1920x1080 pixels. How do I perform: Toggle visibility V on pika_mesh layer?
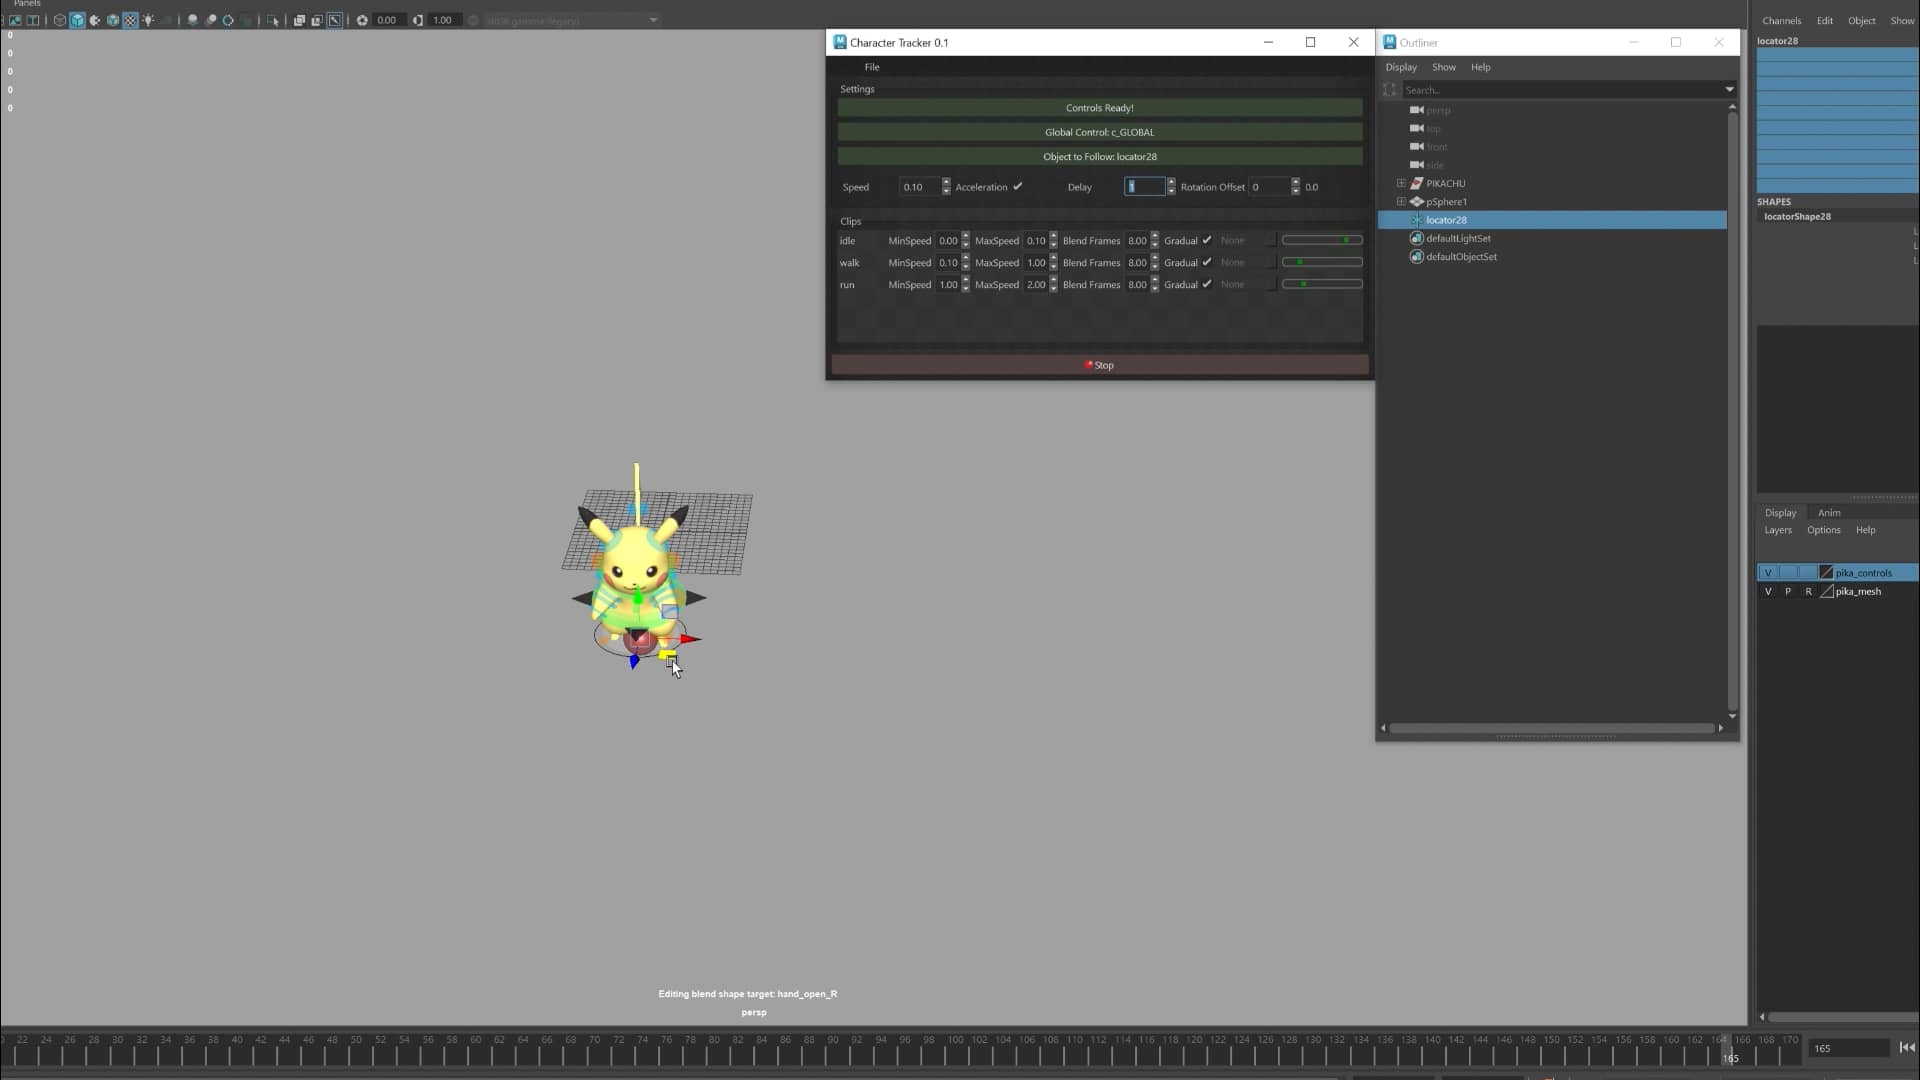tap(1767, 591)
